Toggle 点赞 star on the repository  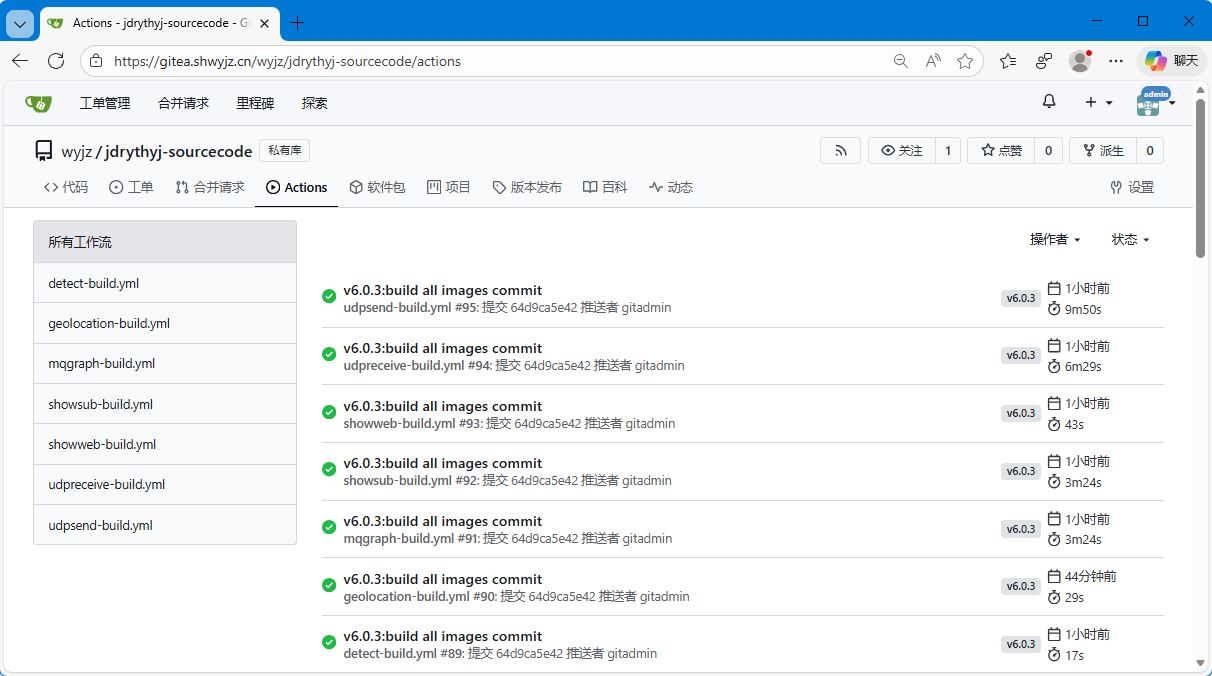tap(1001, 151)
